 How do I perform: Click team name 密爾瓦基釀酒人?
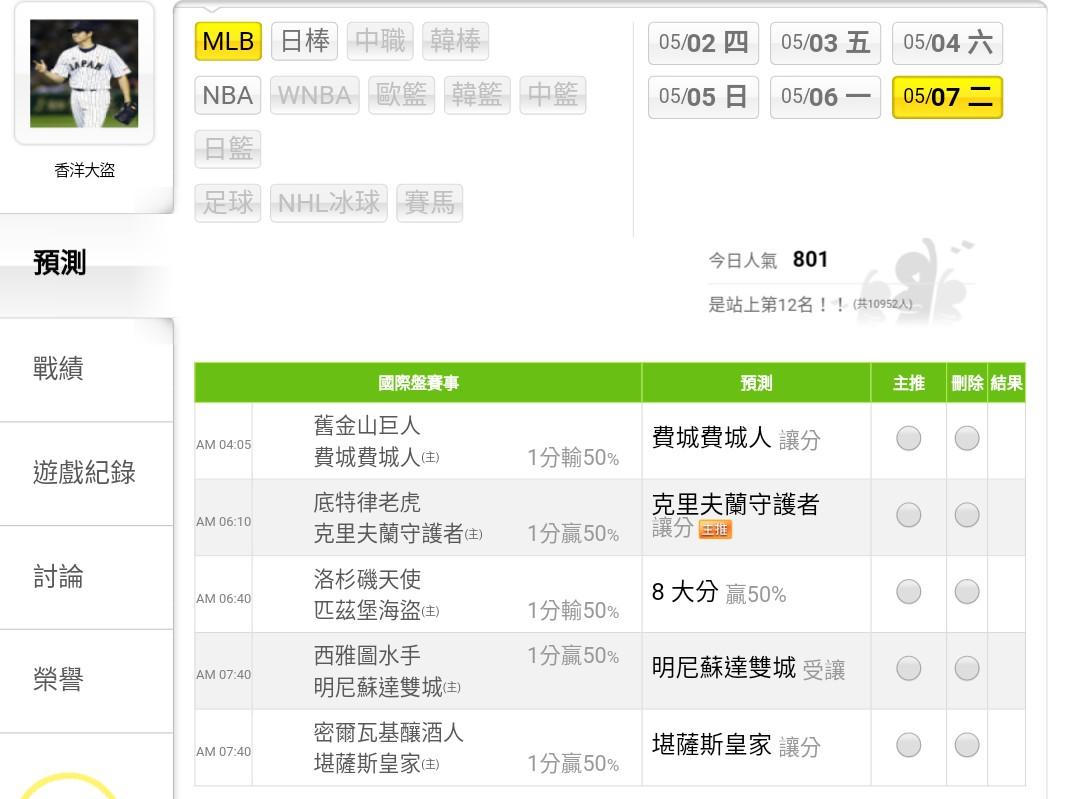click(388, 732)
